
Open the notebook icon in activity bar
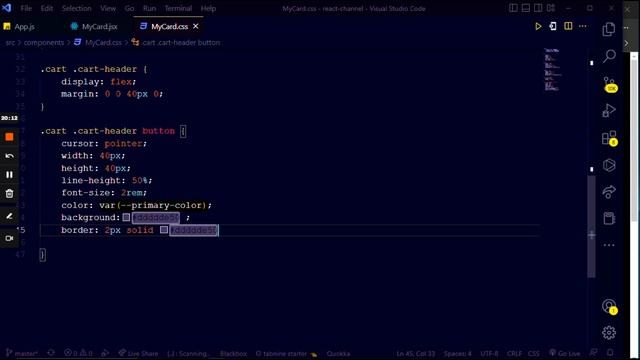(609, 218)
